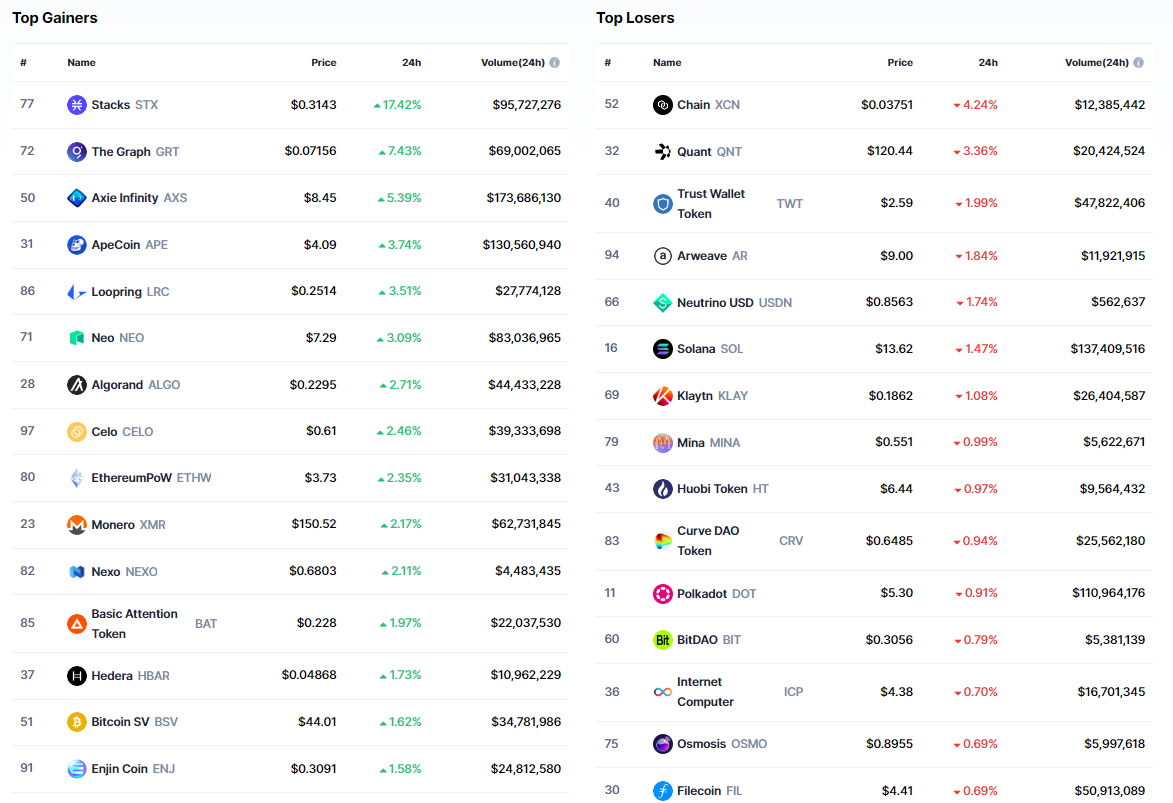Screen dimensions: 1173x803
Task: Click Volume info icon in Top Gainers
Action: [x=555, y=63]
